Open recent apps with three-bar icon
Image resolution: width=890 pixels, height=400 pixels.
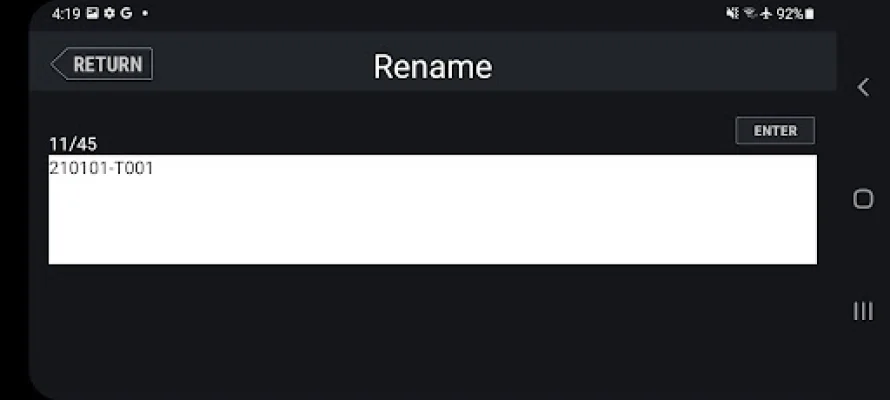863,311
